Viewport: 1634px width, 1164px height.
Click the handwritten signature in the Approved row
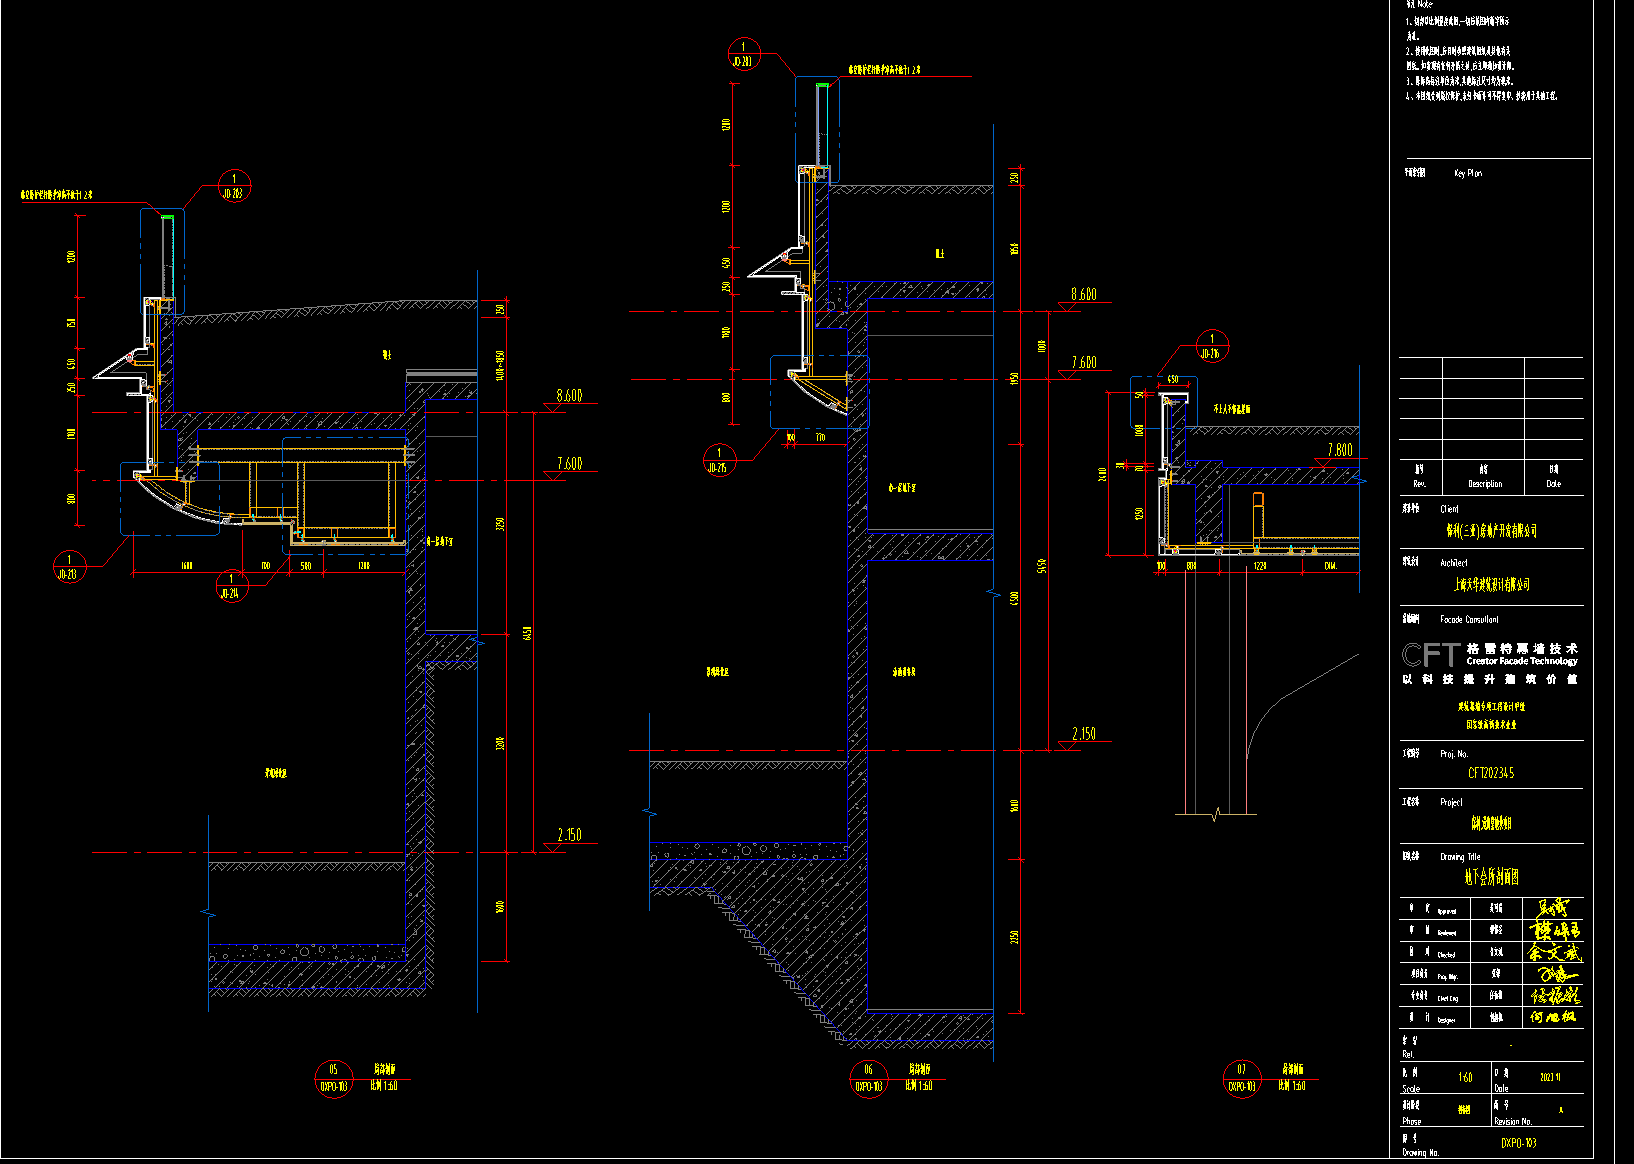[1554, 908]
